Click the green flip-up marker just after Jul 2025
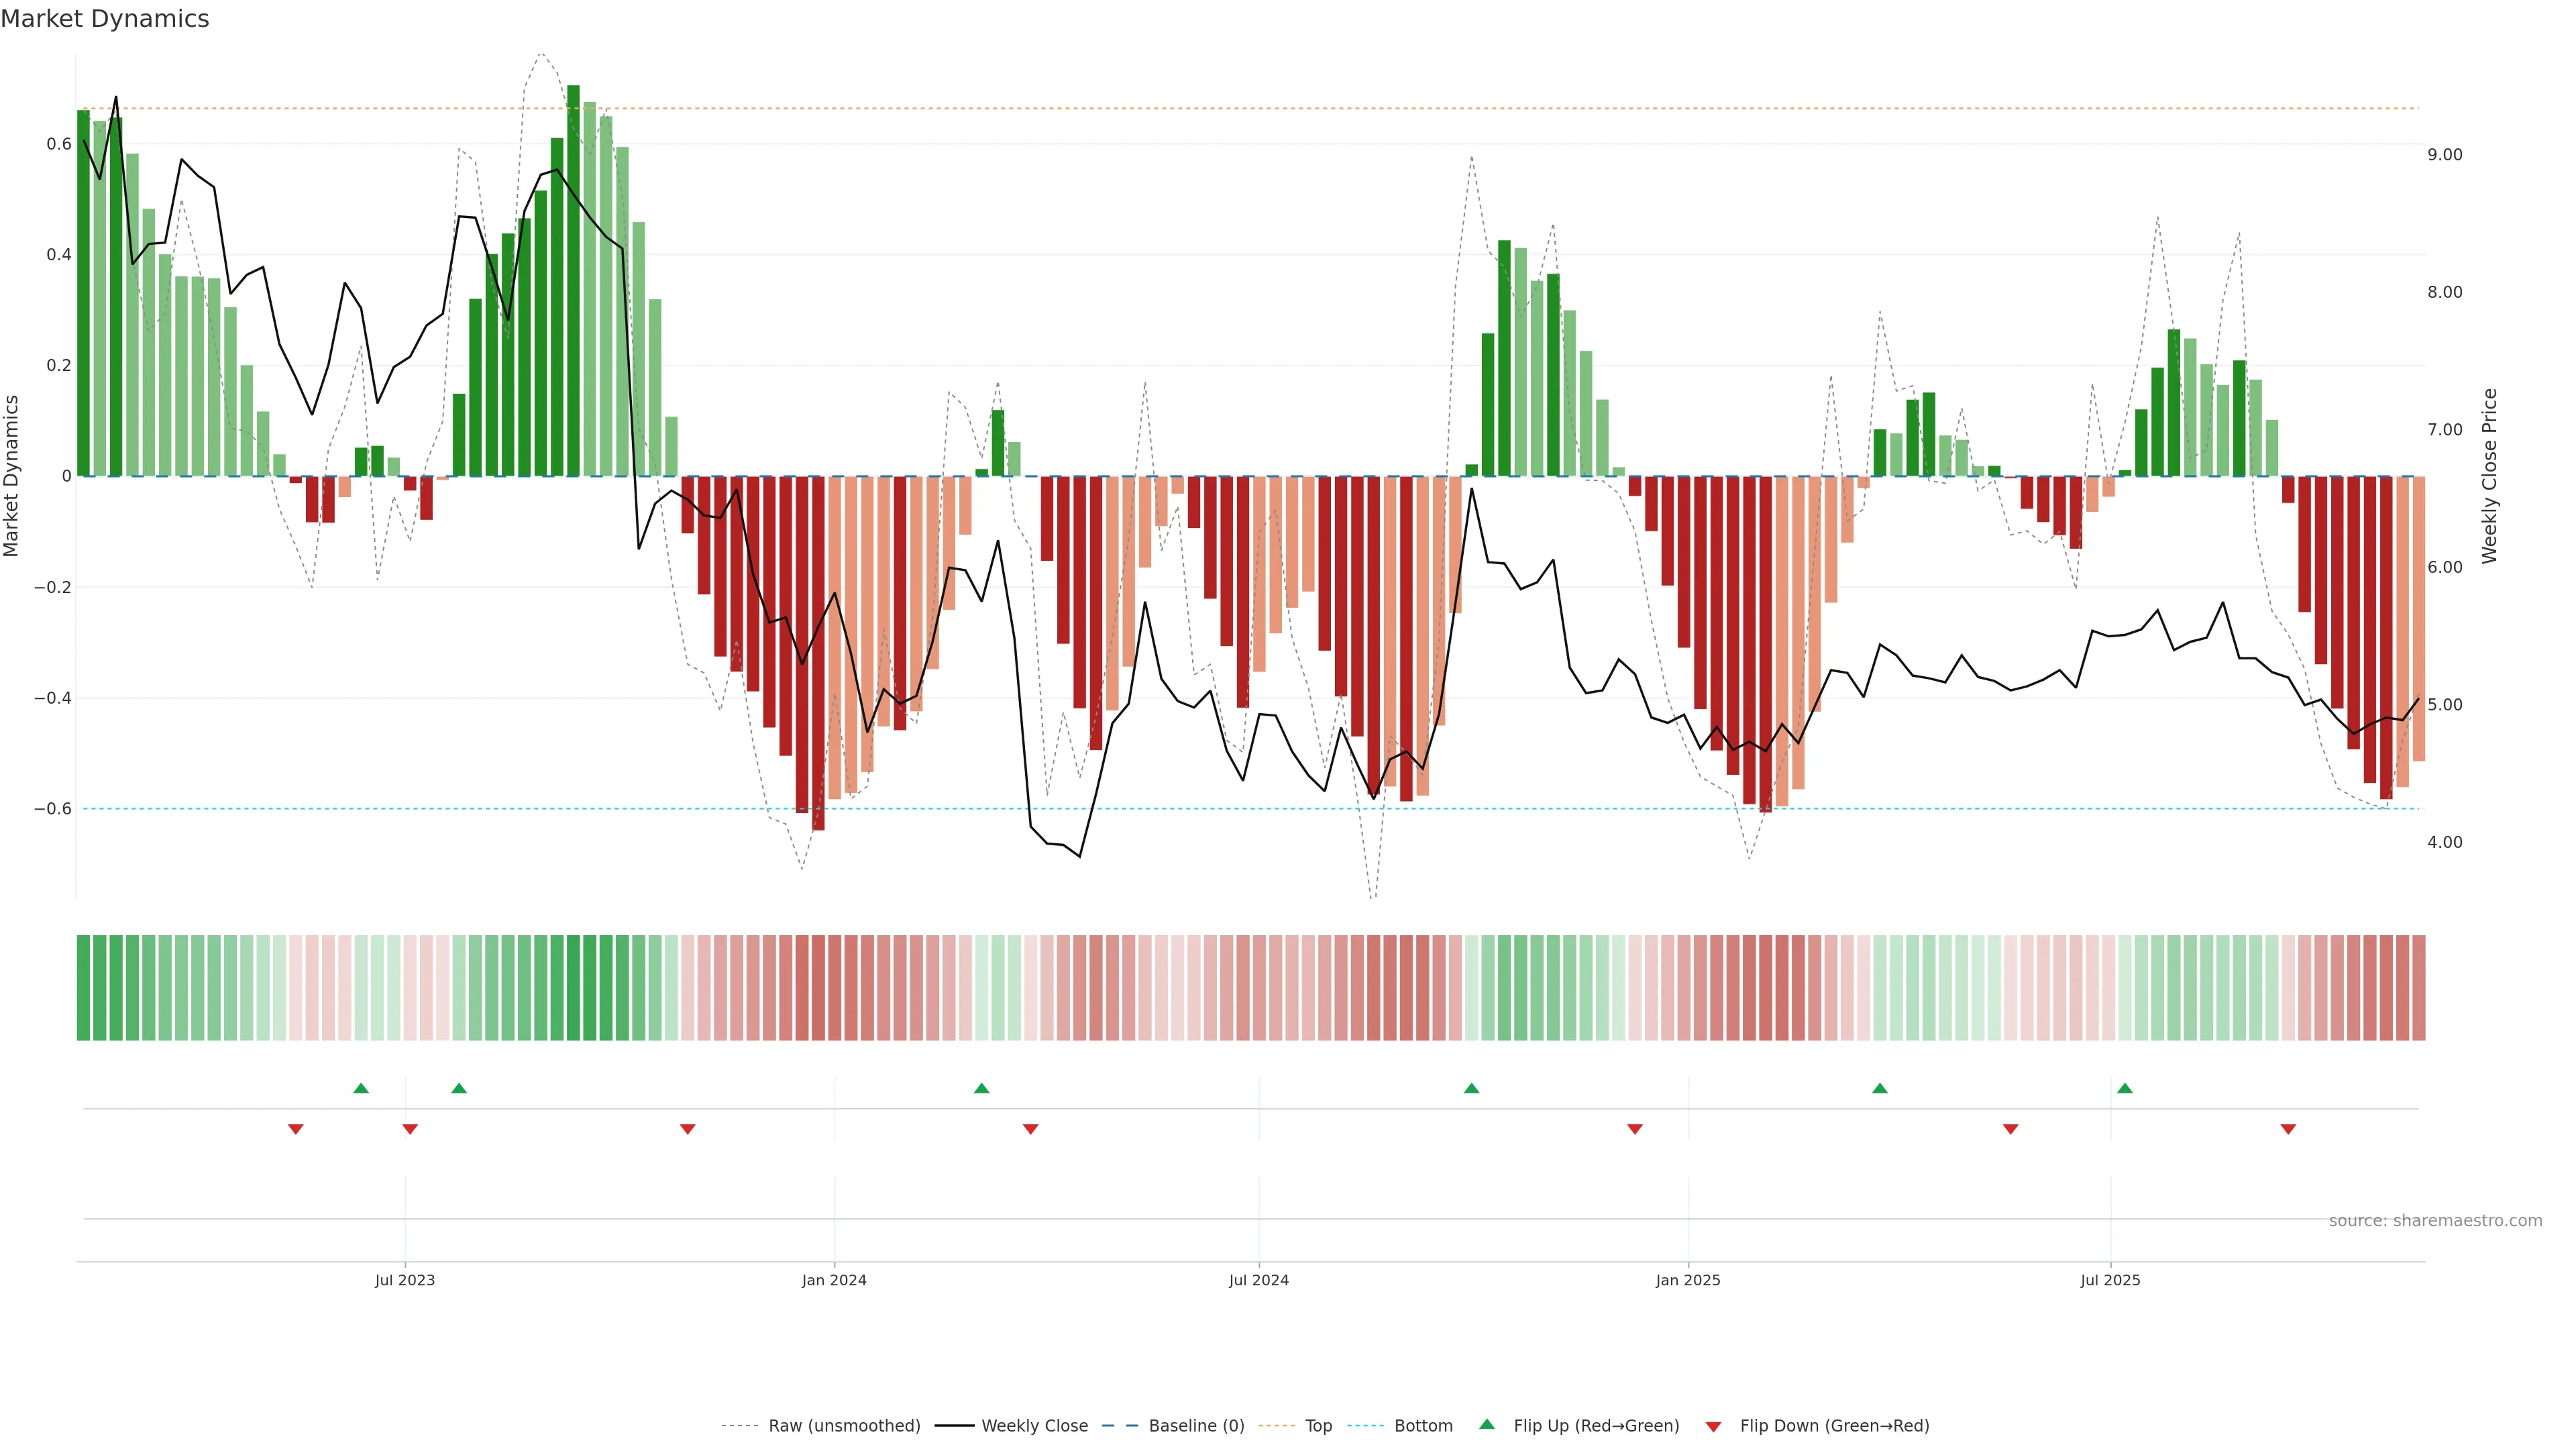This screenshot has width=2576, height=1449. [x=2124, y=1088]
